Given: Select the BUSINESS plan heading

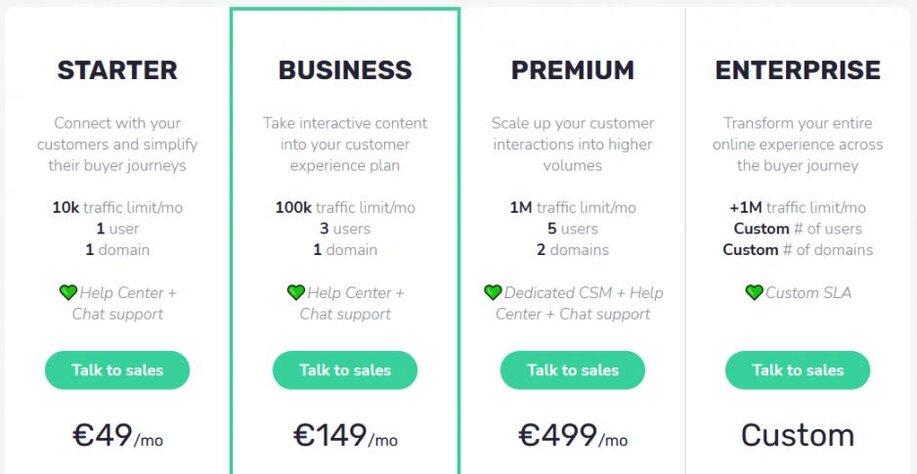Looking at the screenshot, I should 345,70.
